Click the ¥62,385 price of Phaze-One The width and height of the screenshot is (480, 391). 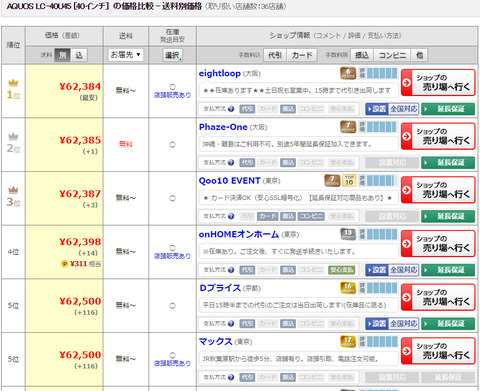click(80, 140)
